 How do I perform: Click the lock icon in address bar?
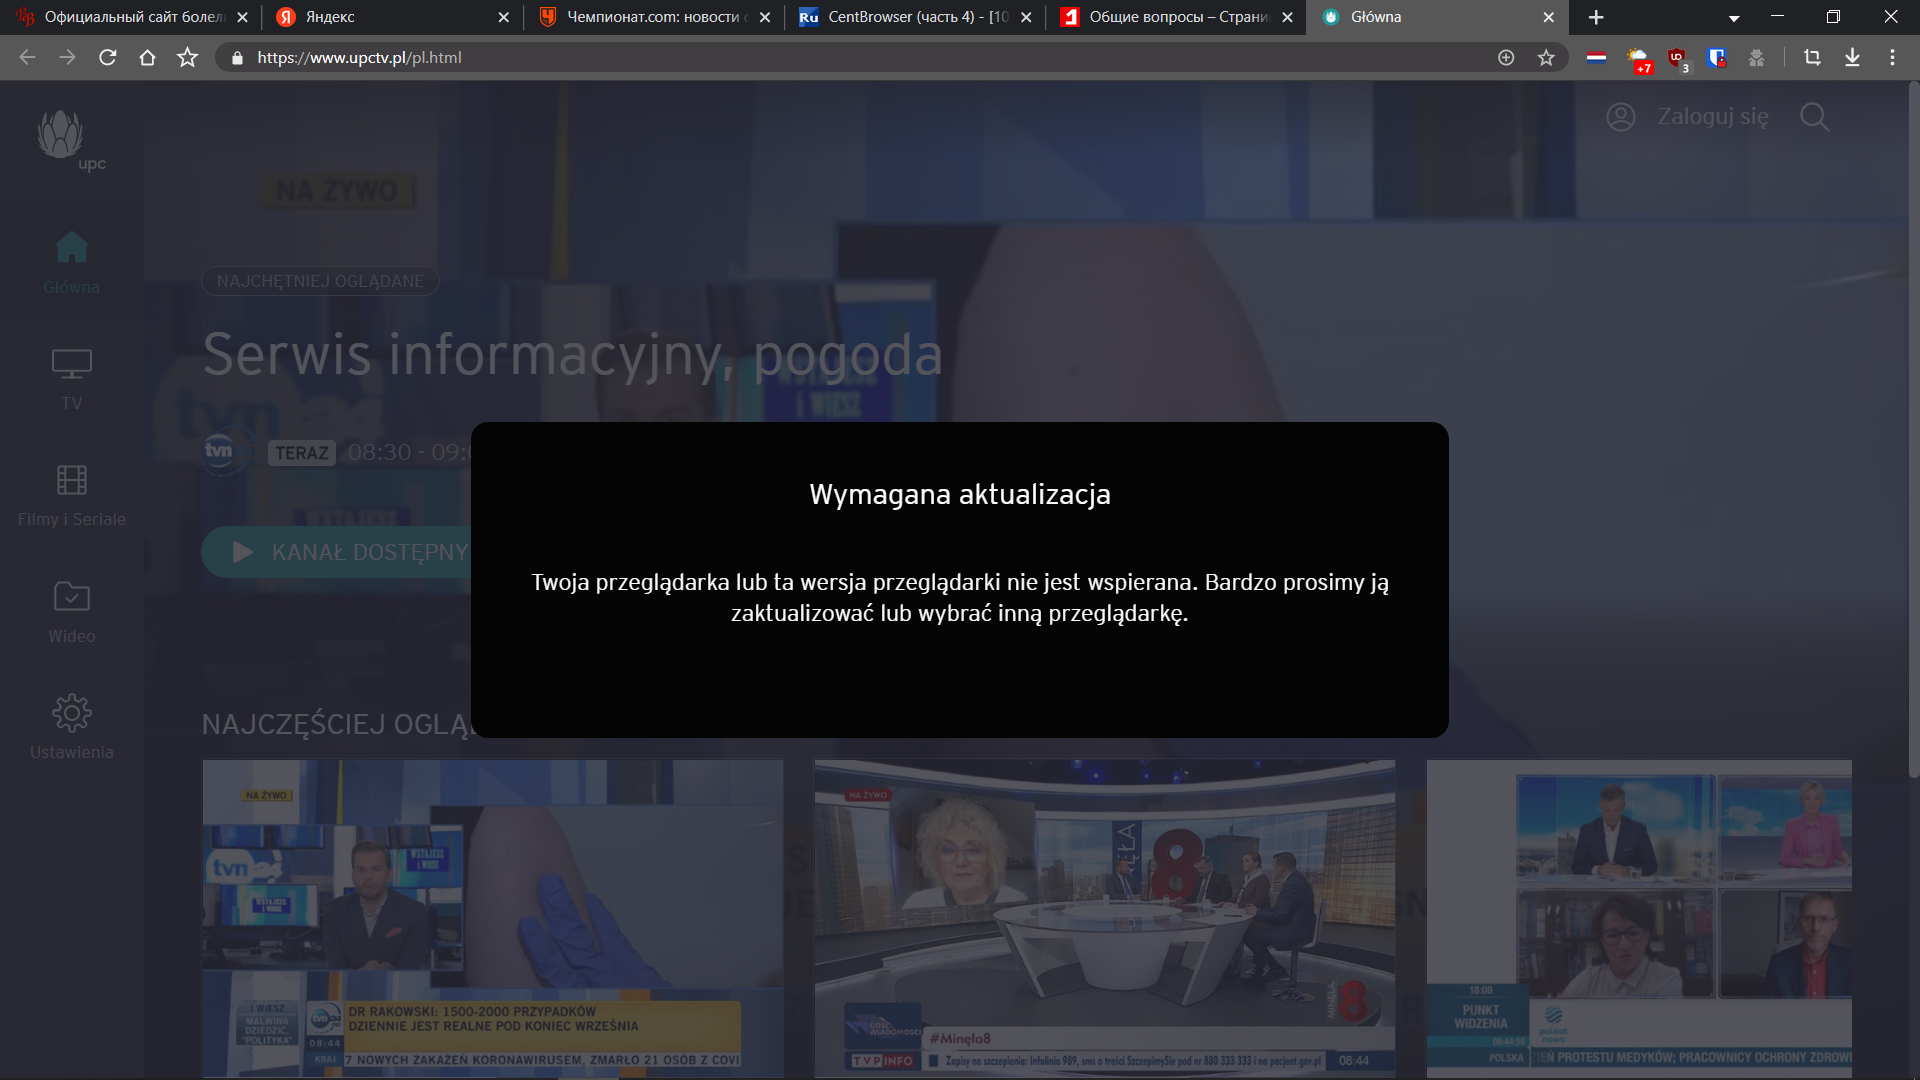[x=237, y=58]
